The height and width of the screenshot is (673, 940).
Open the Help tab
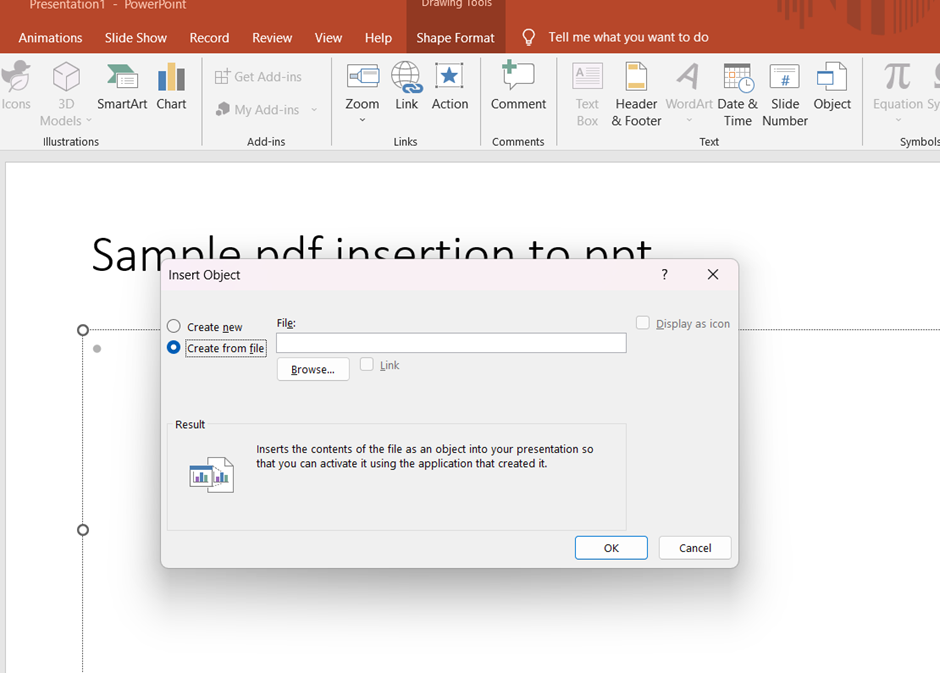tap(378, 38)
